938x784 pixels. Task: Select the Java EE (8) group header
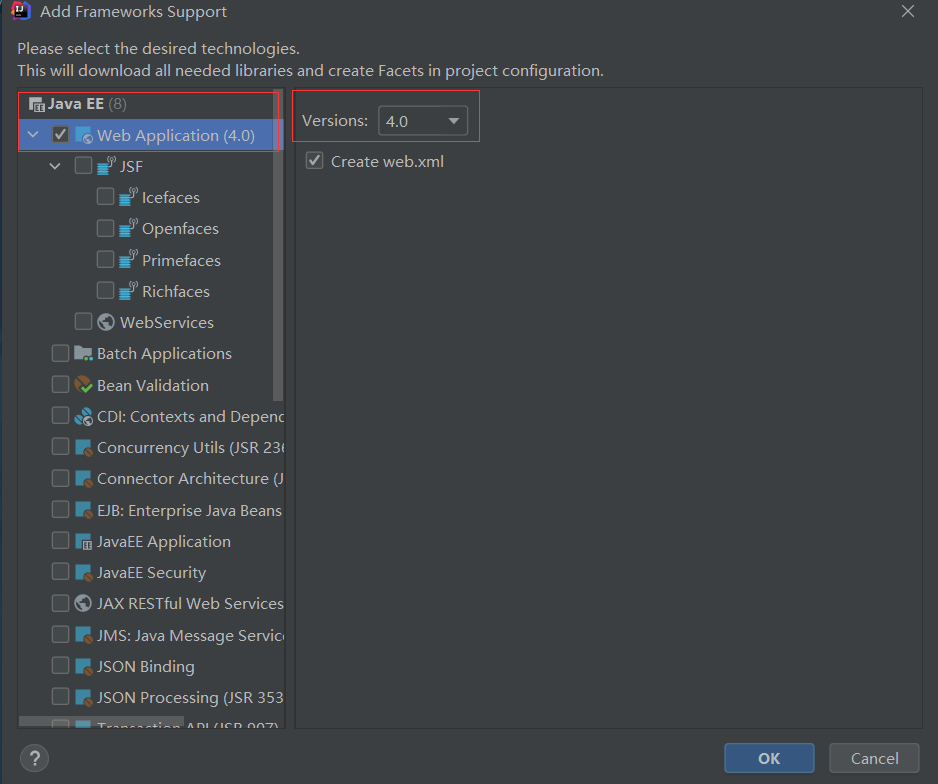tap(87, 104)
